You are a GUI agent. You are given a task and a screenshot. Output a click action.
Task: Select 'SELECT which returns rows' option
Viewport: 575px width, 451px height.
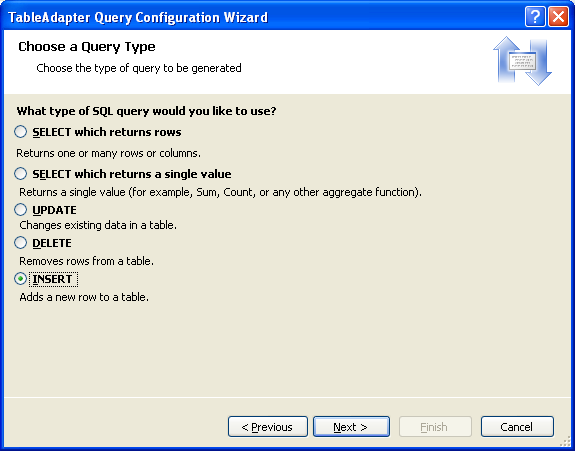pyautogui.click(x=21, y=132)
